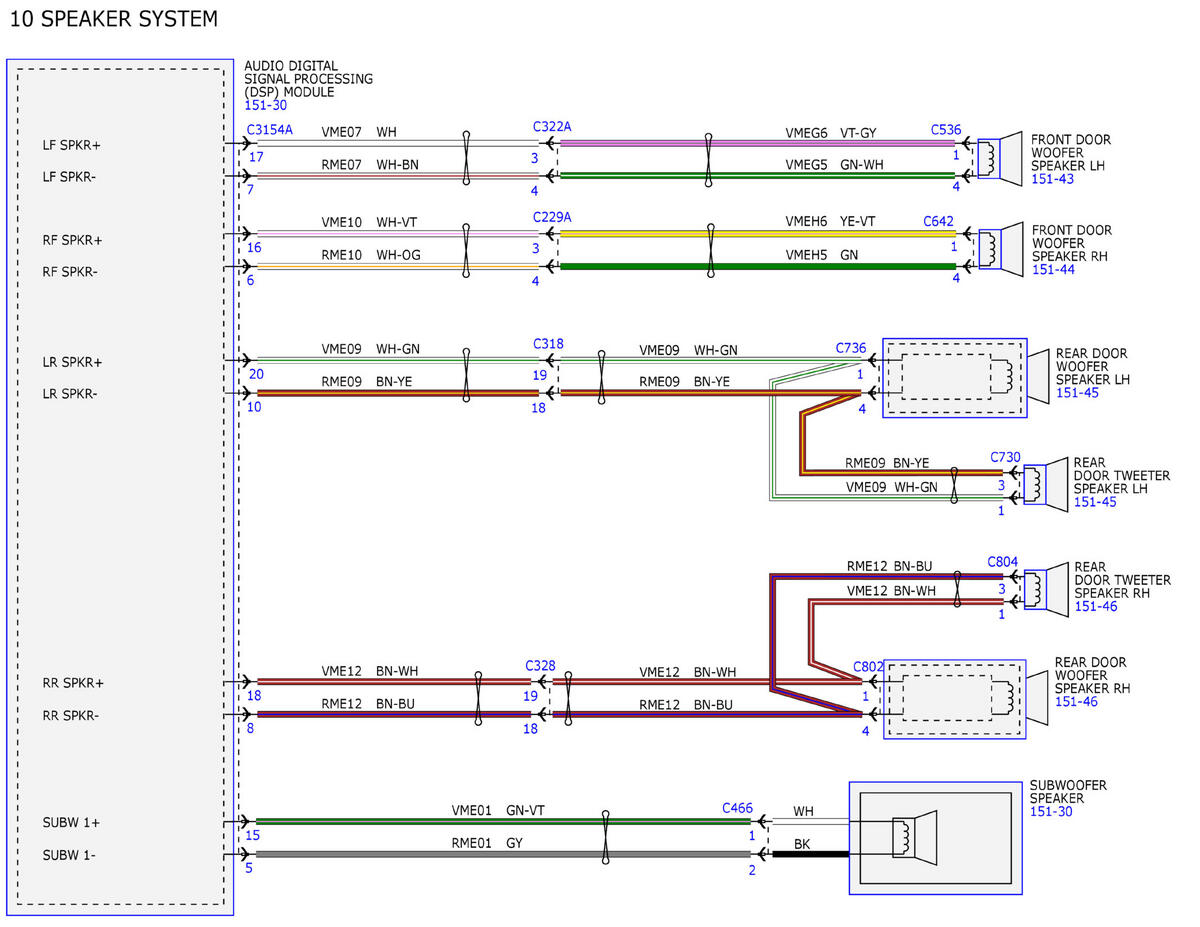This screenshot has width=1200, height=927.
Task: Click the WH wire label at the subwoofer
Action: click(x=803, y=811)
